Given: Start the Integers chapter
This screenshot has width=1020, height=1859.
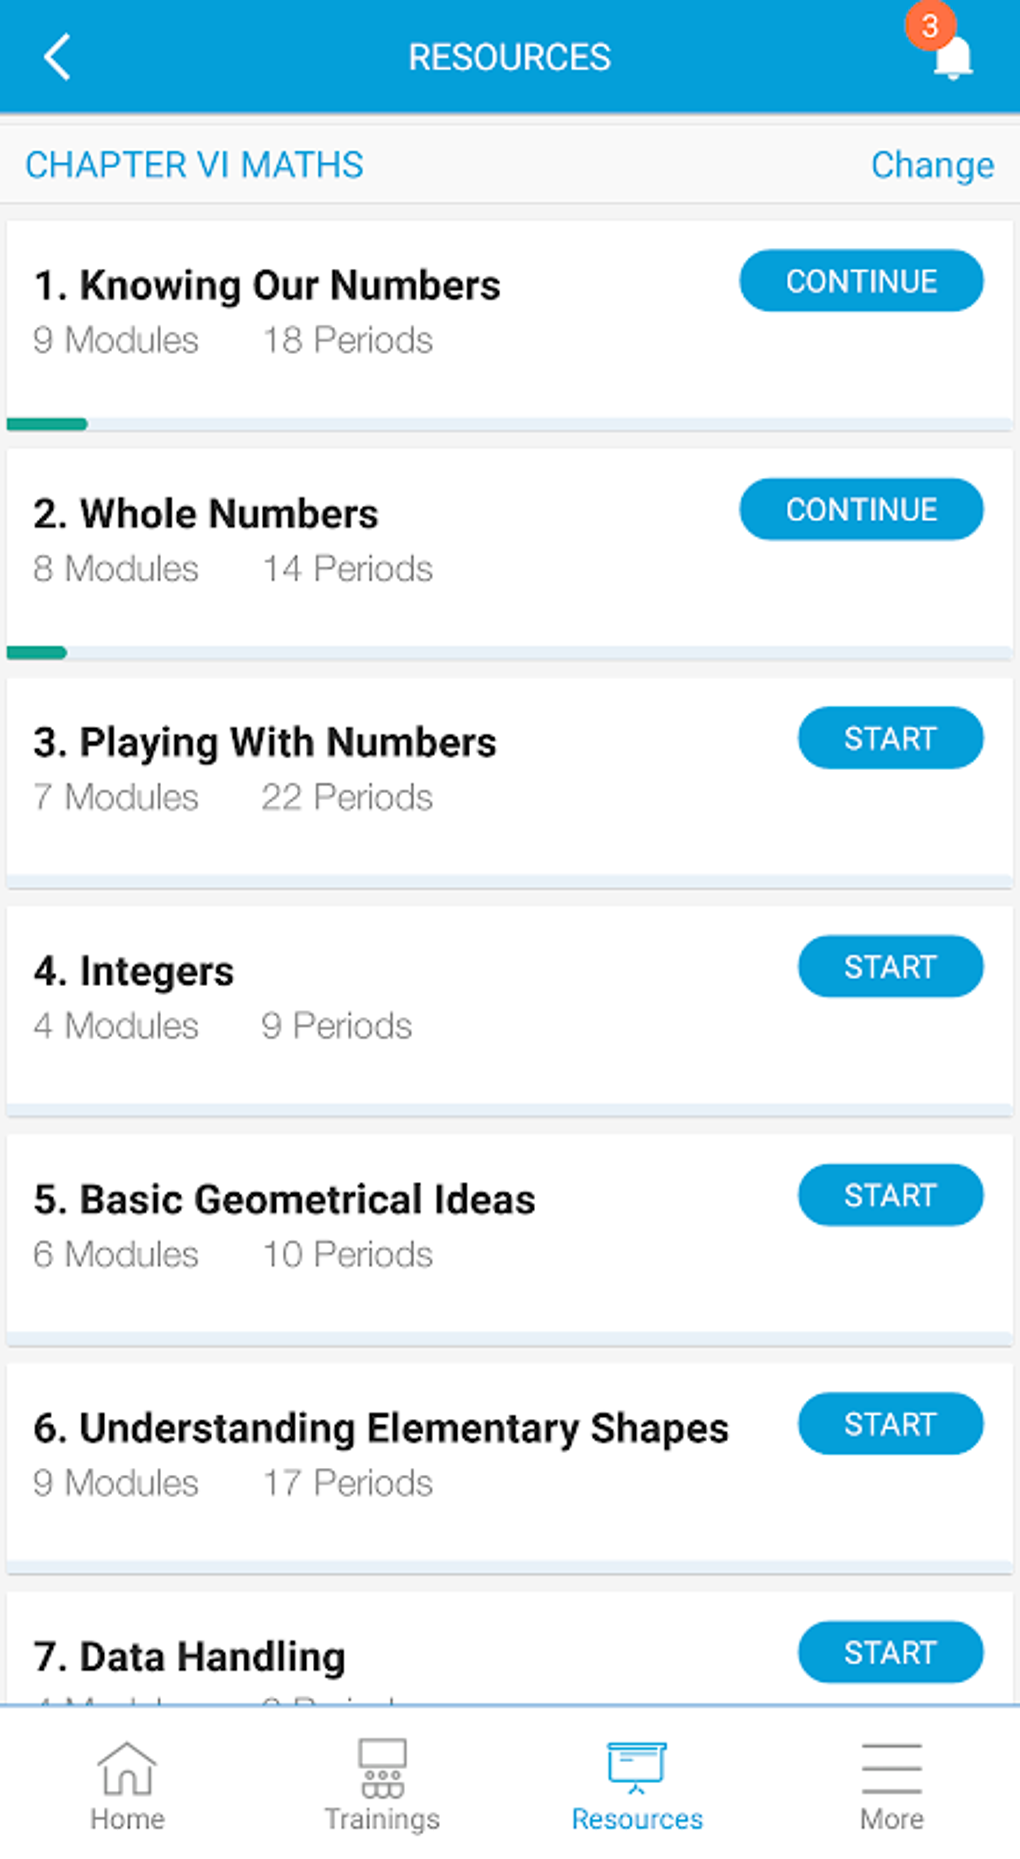Looking at the screenshot, I should [890, 967].
